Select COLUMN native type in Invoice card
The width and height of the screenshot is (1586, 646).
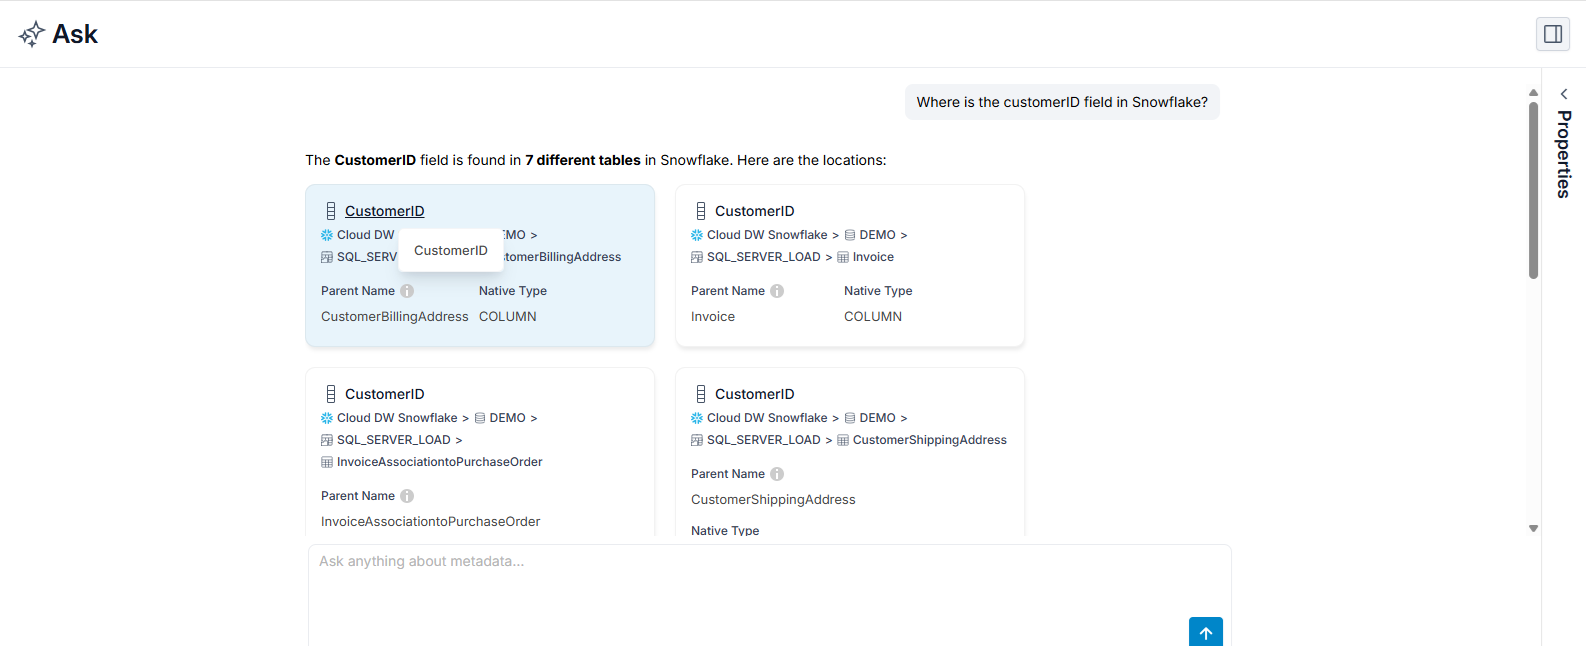pos(873,316)
